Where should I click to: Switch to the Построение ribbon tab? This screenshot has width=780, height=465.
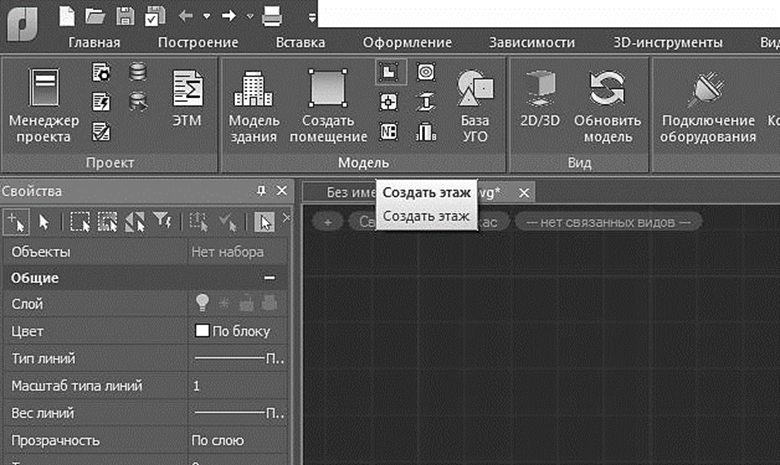[198, 42]
